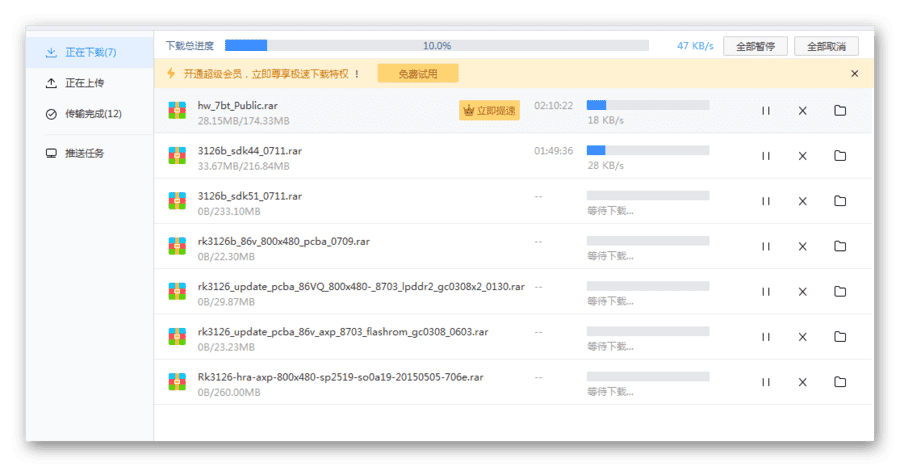Pause 3126b_sdk44_0711.rar download
This screenshot has width=900, height=467.
click(x=766, y=156)
